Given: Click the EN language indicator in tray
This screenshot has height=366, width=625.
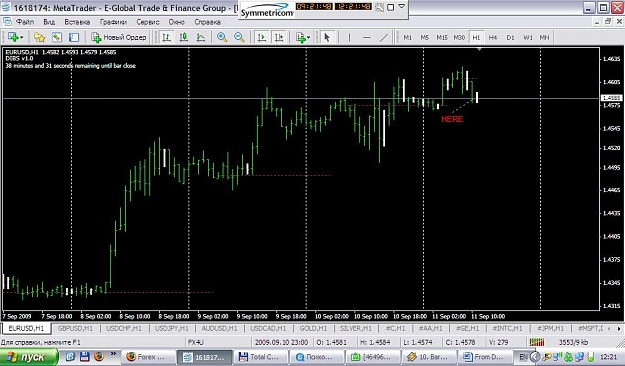Looking at the screenshot, I should click(x=523, y=357).
